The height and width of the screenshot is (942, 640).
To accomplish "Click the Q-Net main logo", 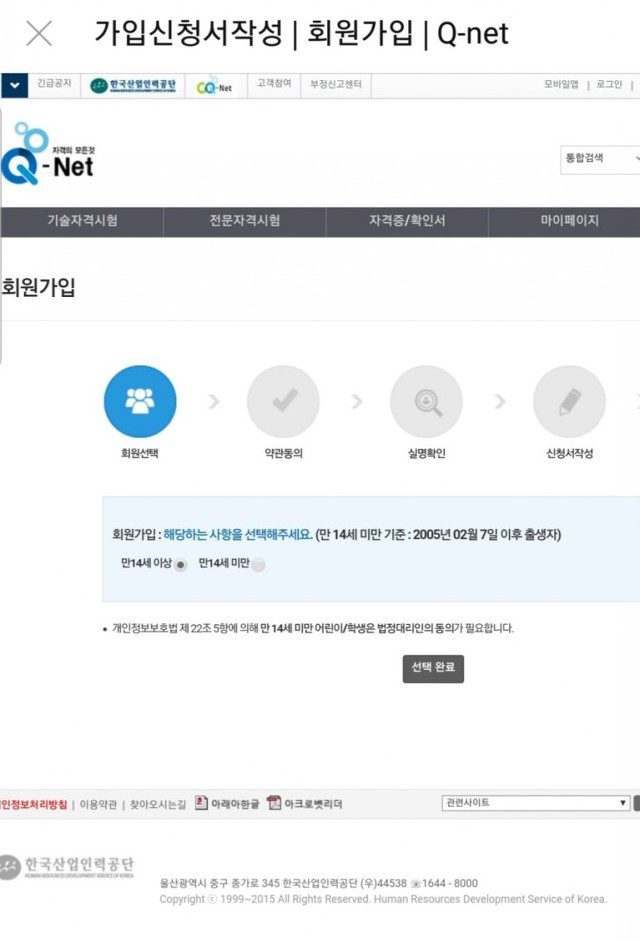I will (50, 157).
